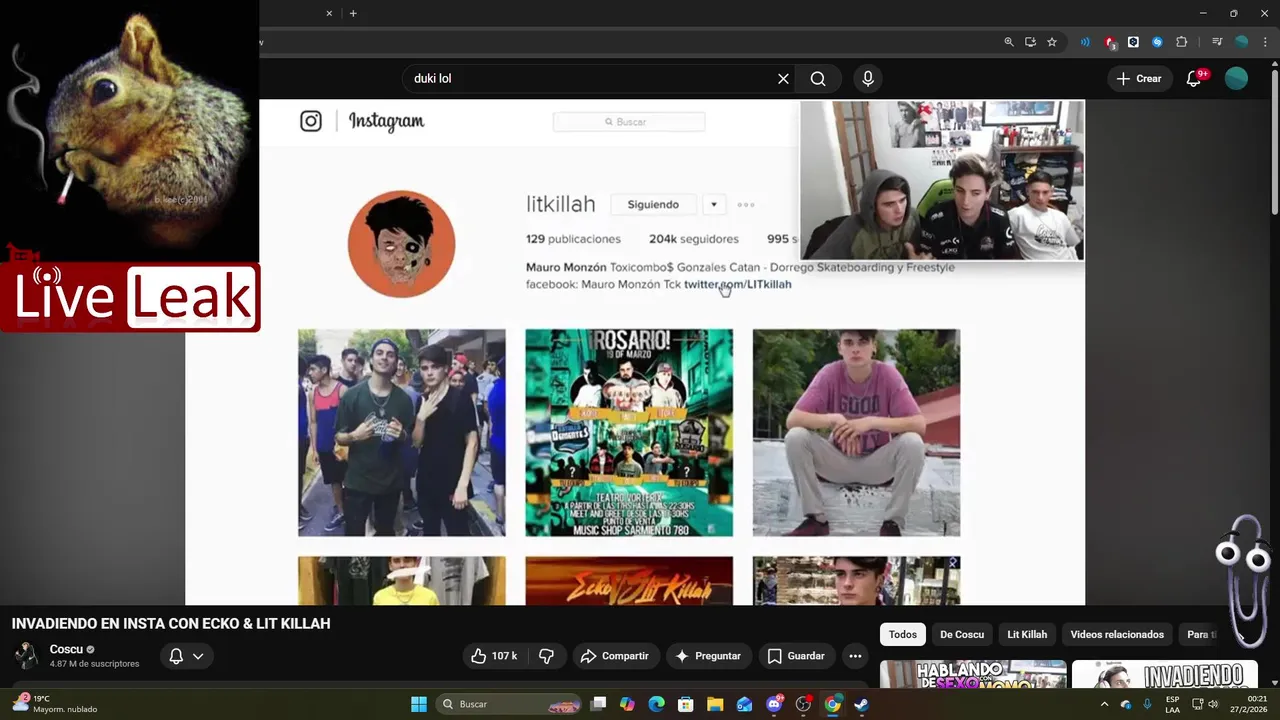Open the taskbar weather widget 19°C
Viewport: 1280px width, 720px height.
55,704
